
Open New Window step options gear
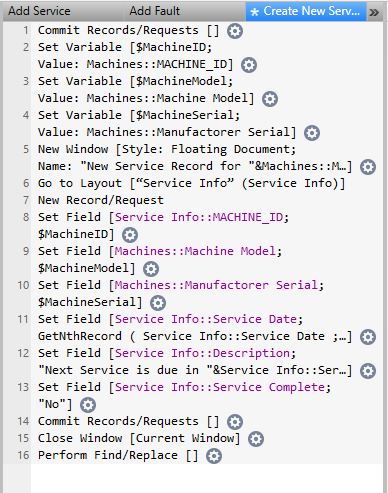368,167
